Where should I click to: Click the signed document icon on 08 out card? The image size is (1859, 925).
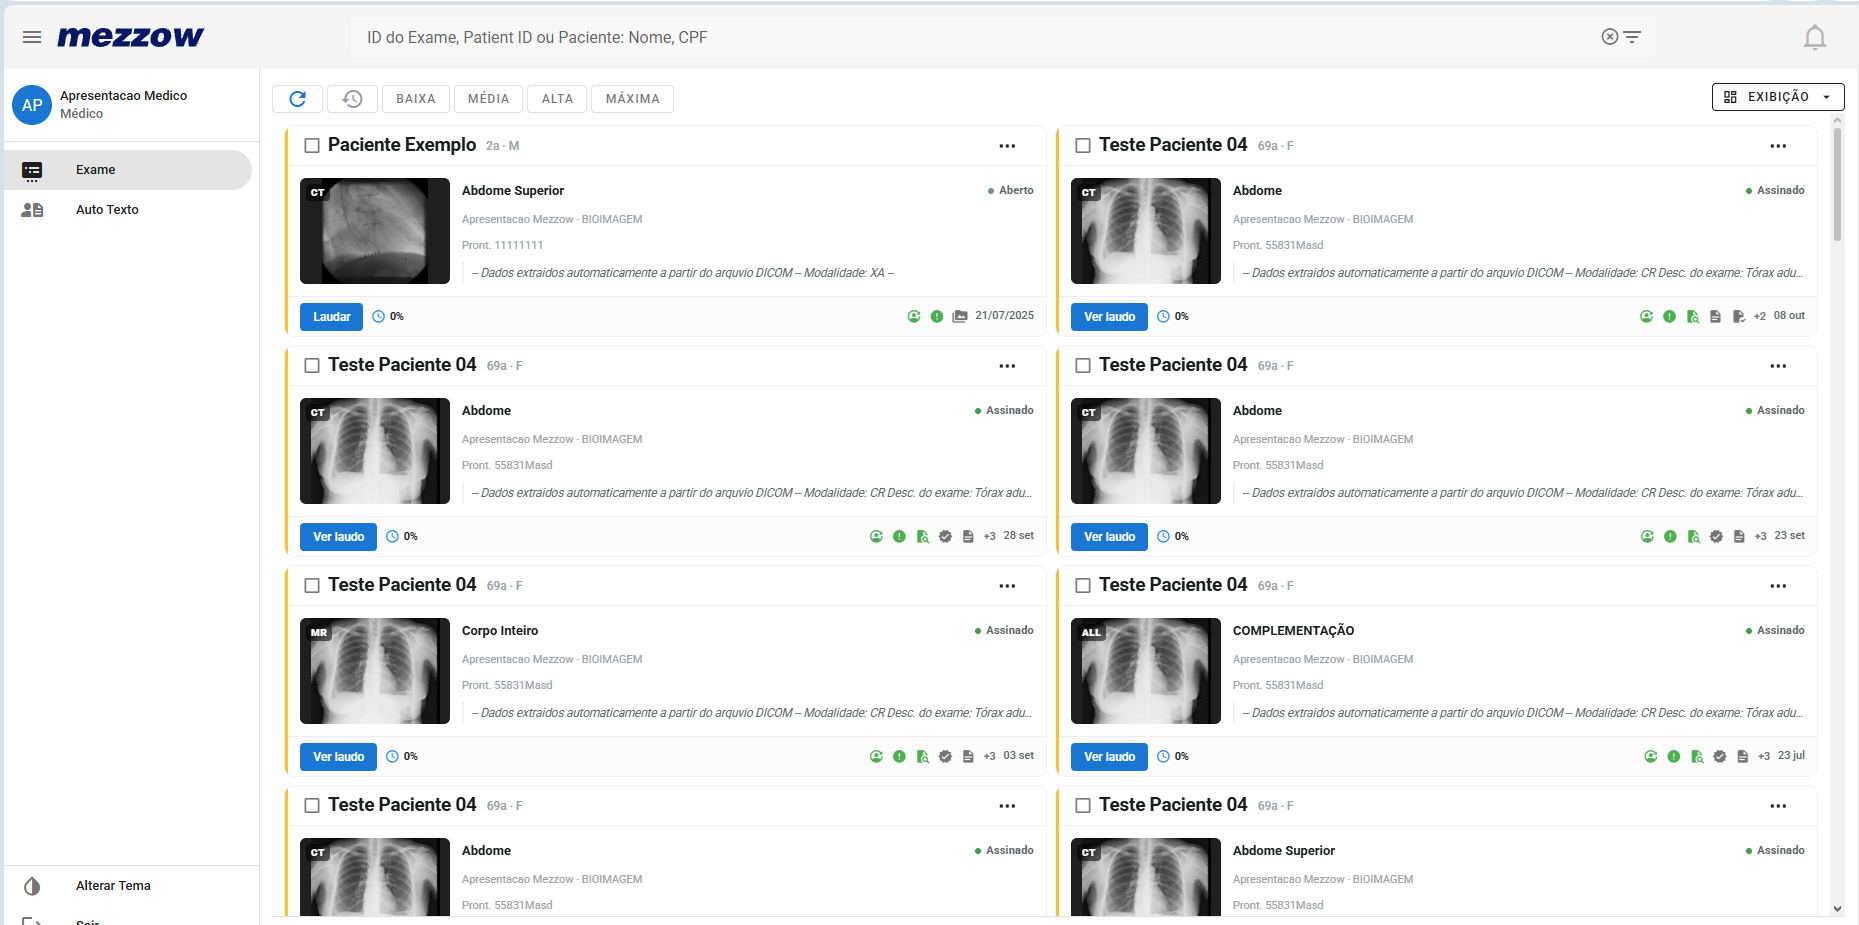click(x=1738, y=316)
